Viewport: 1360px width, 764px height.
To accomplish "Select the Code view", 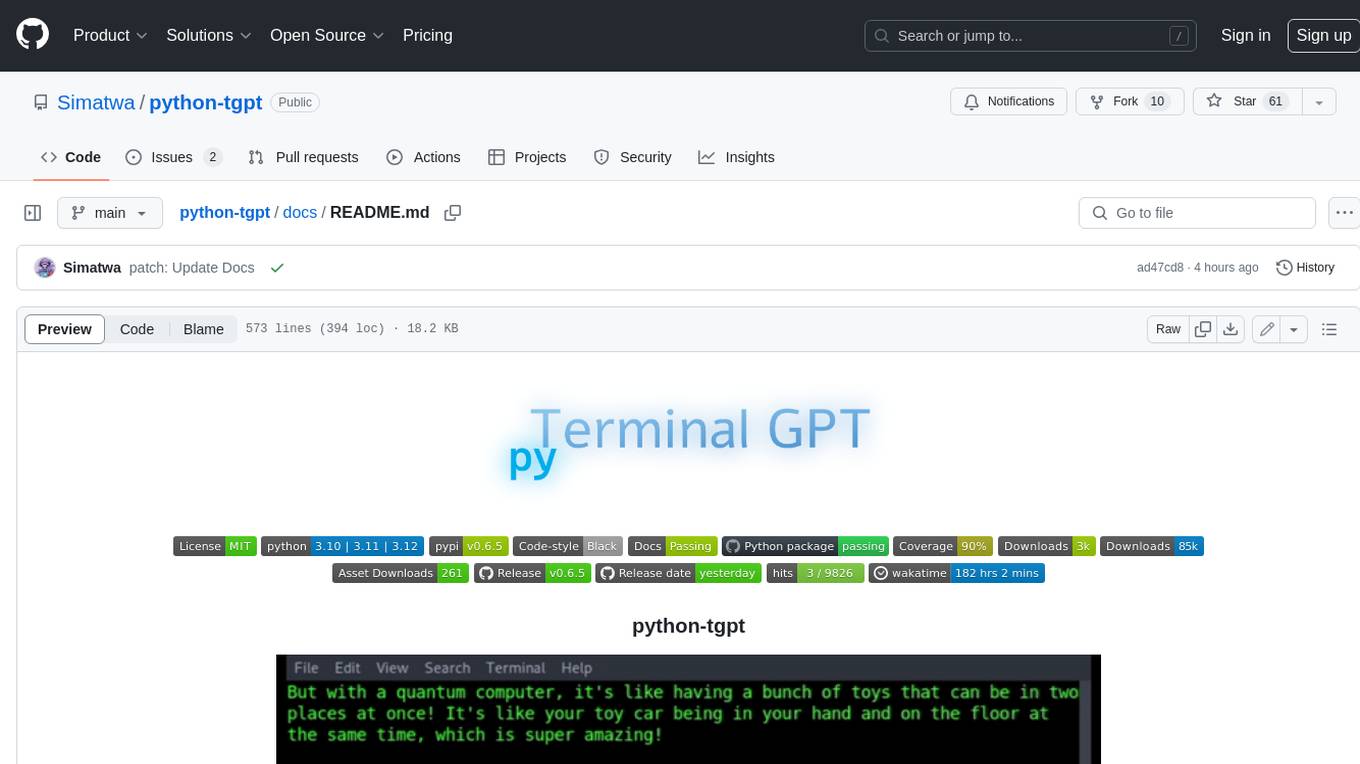I will (137, 329).
